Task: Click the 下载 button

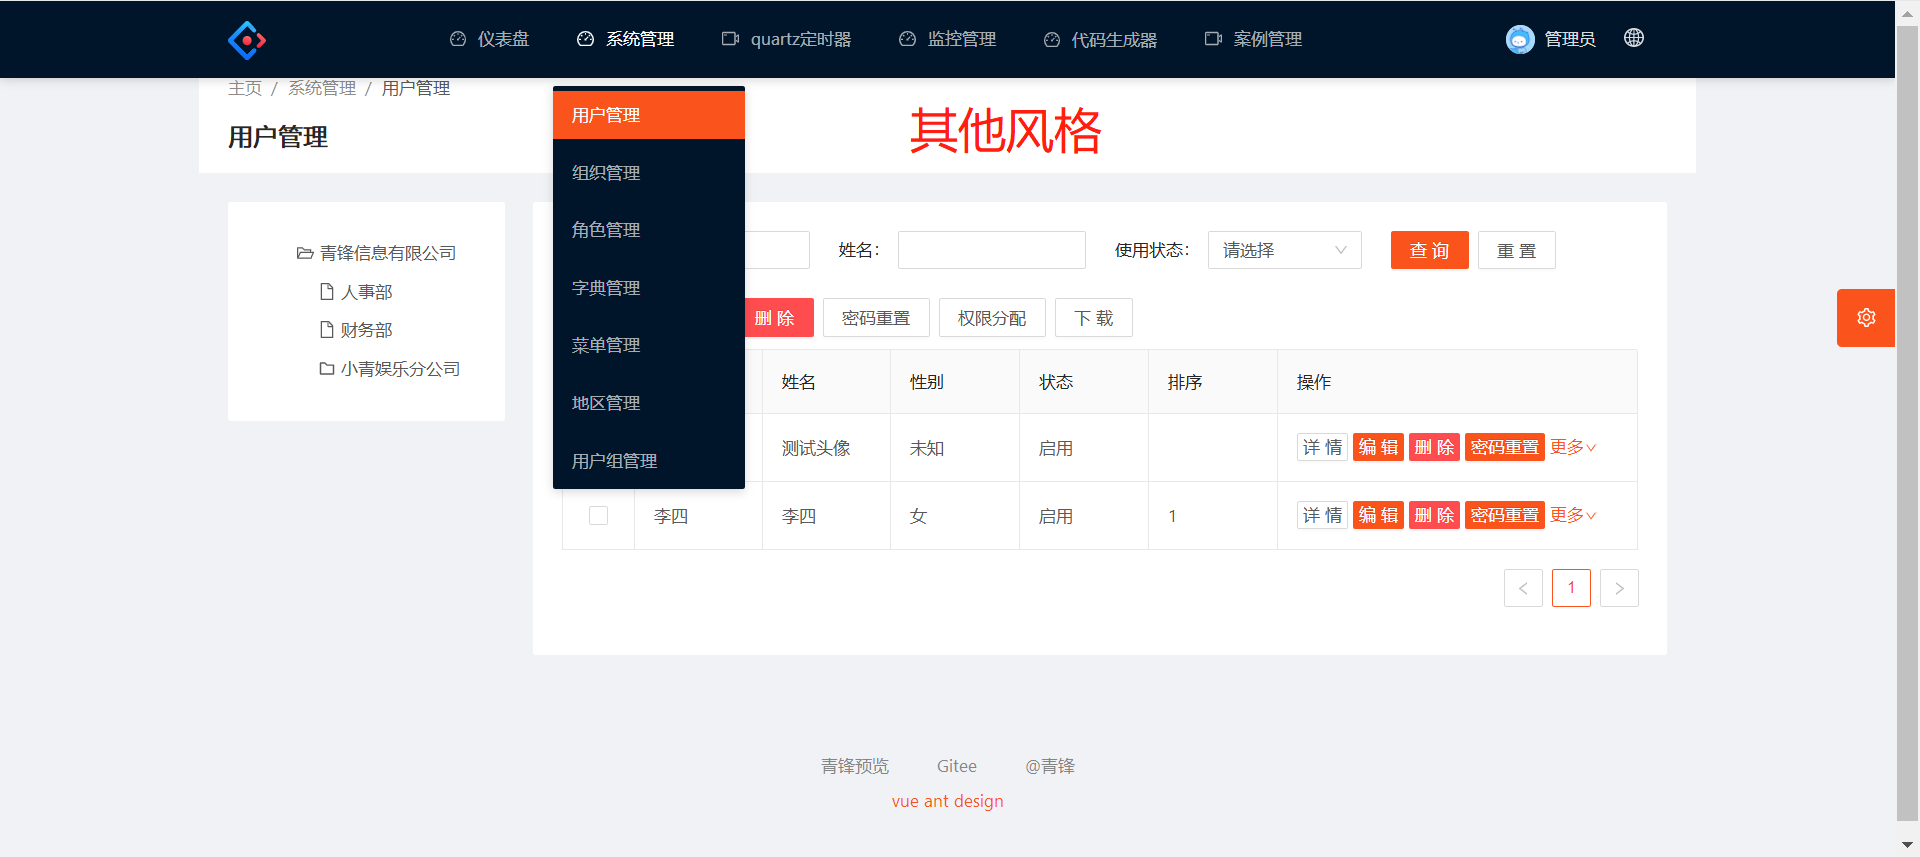Action: click(1094, 318)
